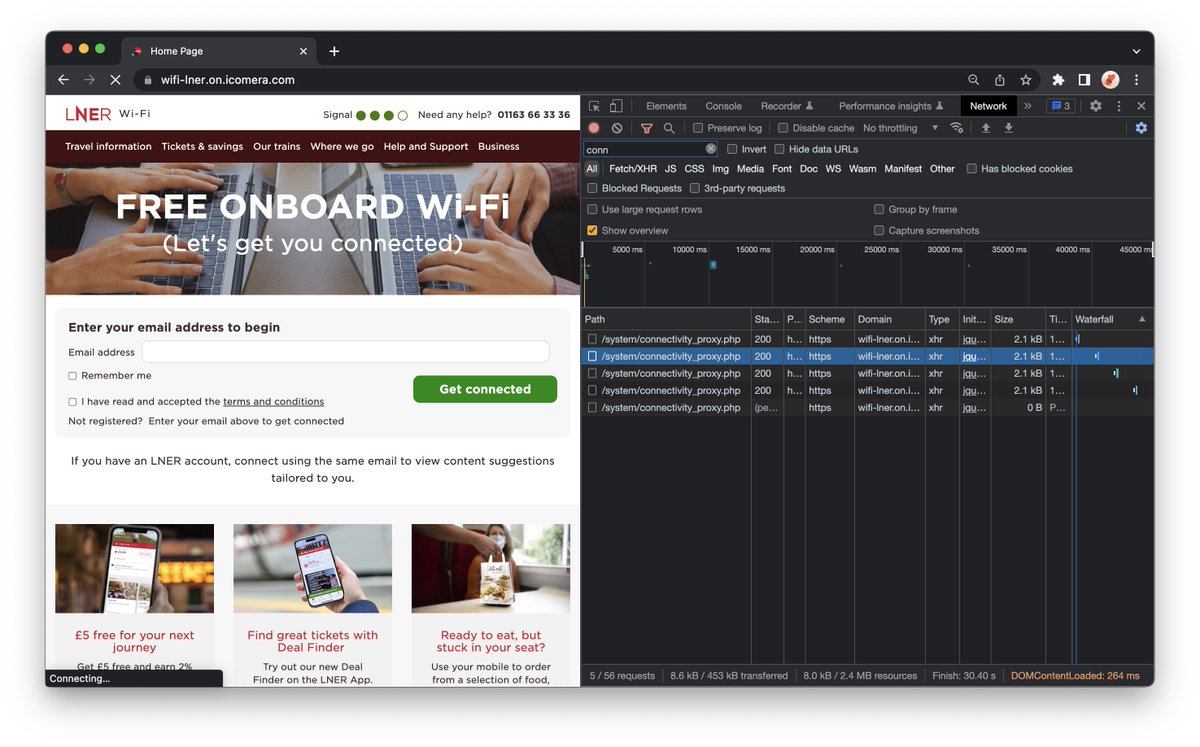This screenshot has width=1200, height=747.
Task: Tick the Remember me checkbox
Action: (x=72, y=376)
